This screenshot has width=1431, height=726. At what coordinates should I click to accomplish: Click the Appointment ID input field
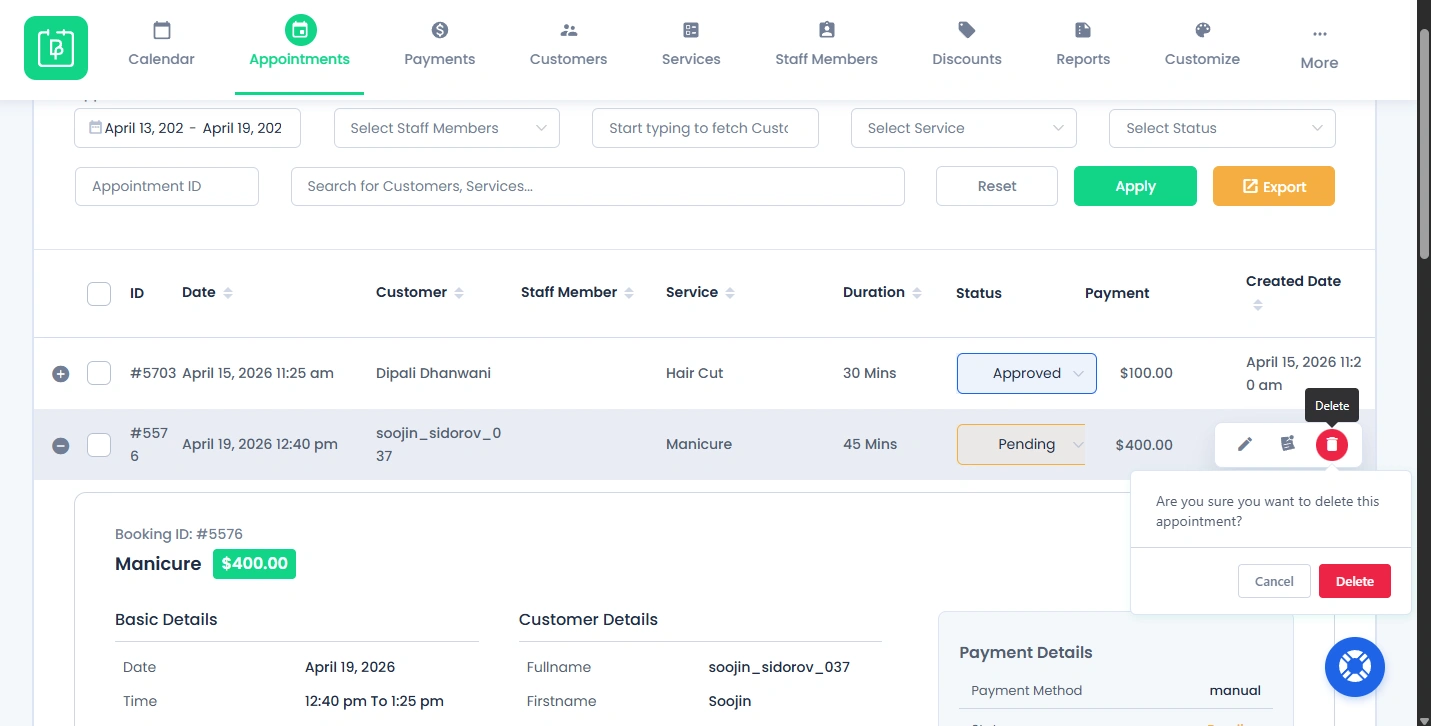pyautogui.click(x=167, y=186)
